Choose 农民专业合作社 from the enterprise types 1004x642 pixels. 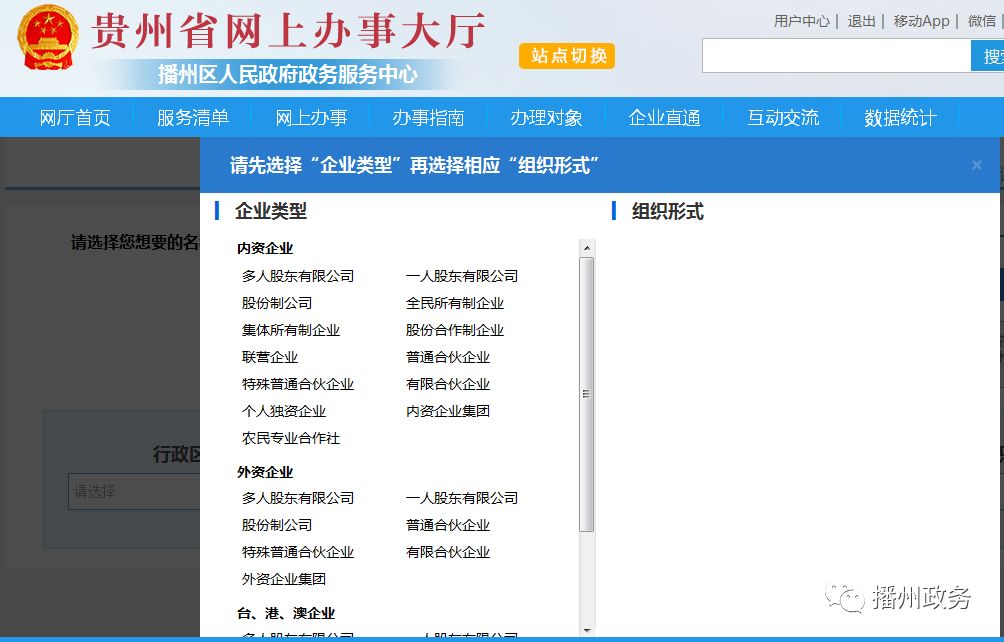[x=291, y=438]
